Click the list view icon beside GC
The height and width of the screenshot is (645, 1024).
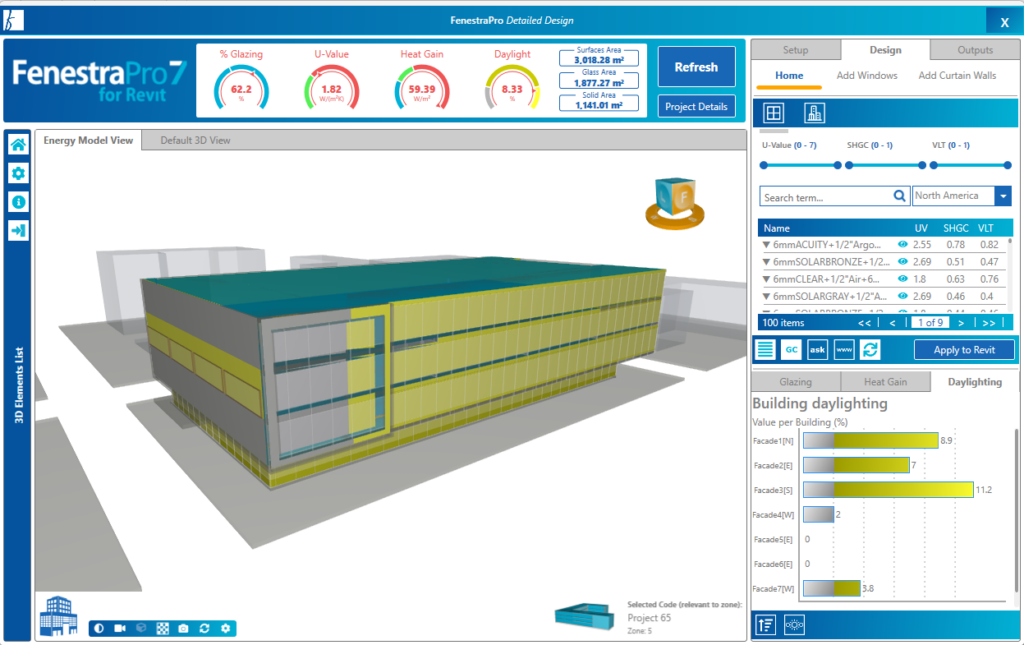click(x=765, y=349)
